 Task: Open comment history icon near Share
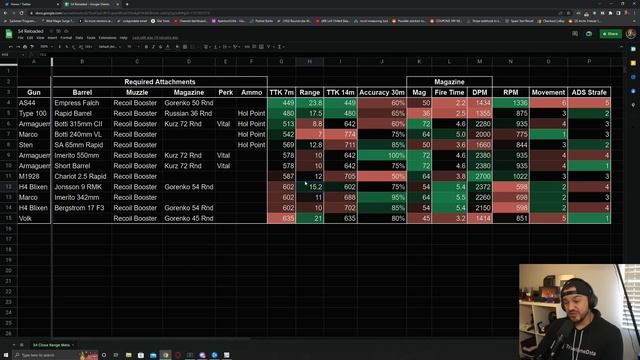click(x=575, y=34)
